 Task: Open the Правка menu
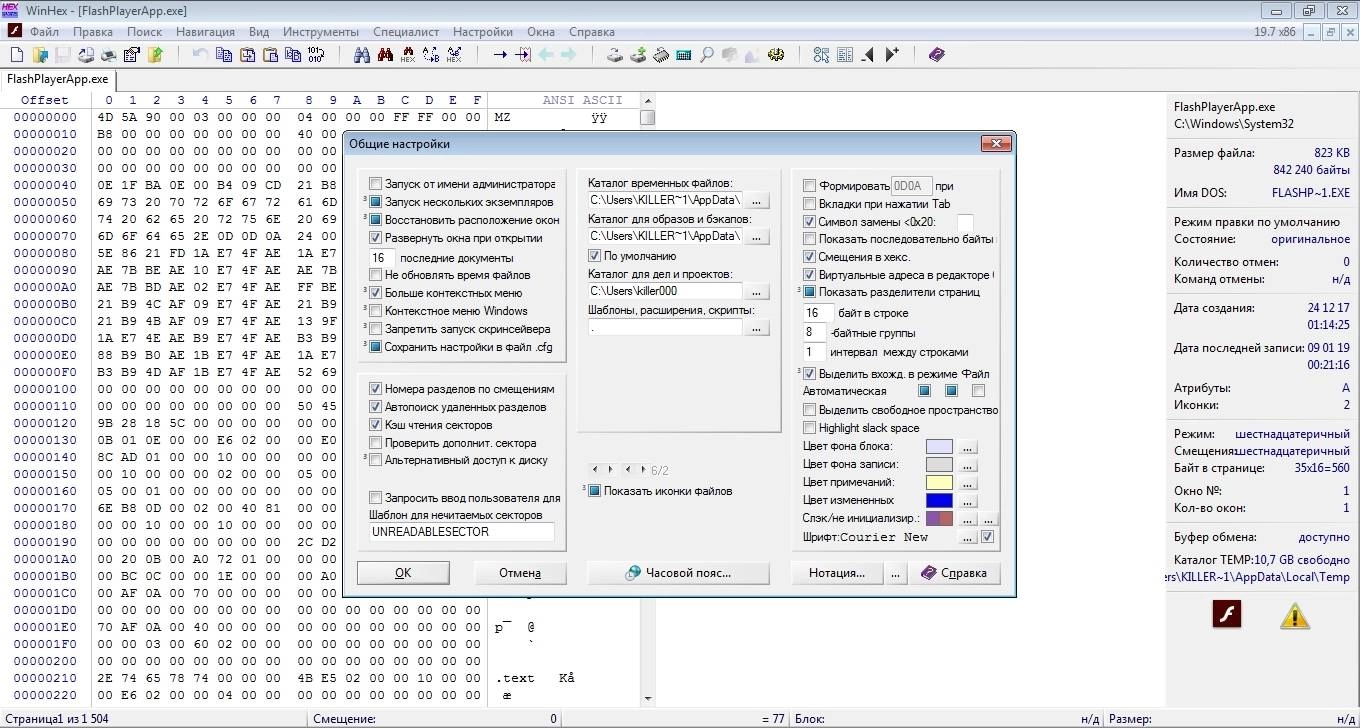click(x=93, y=32)
